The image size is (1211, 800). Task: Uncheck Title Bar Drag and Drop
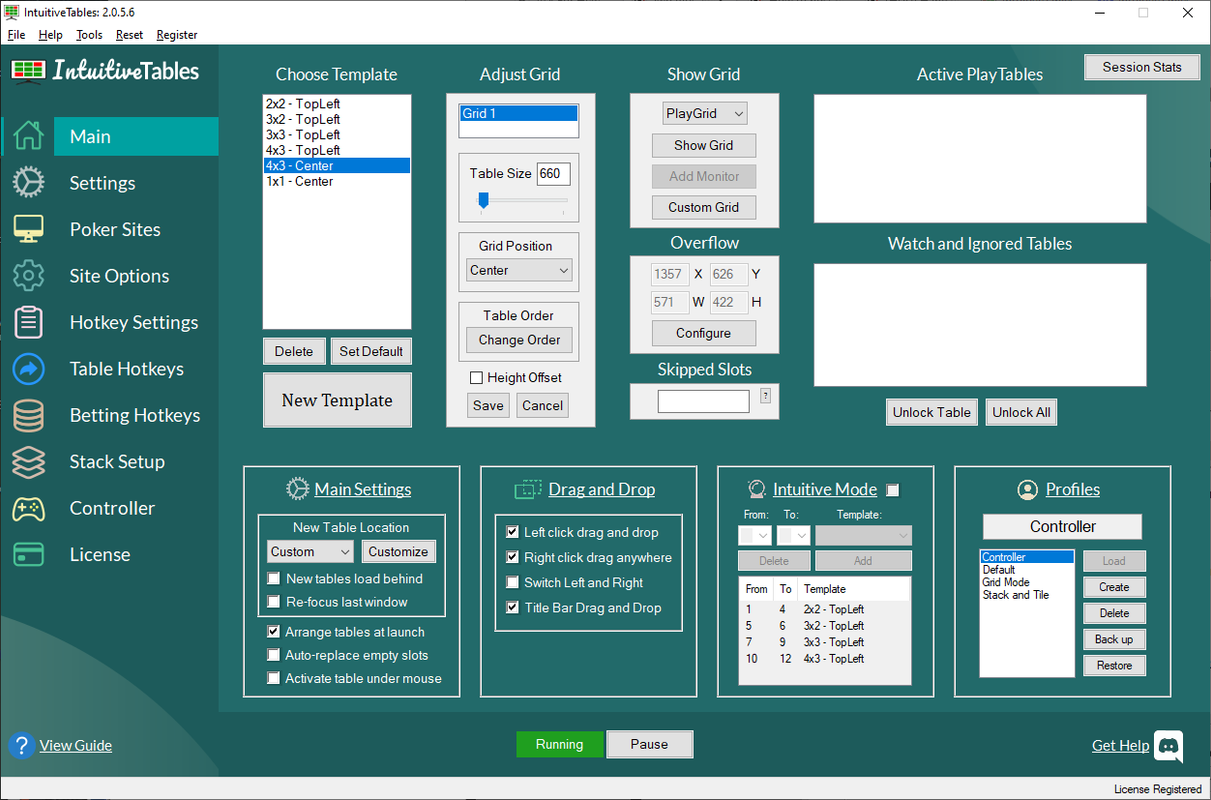[513, 607]
